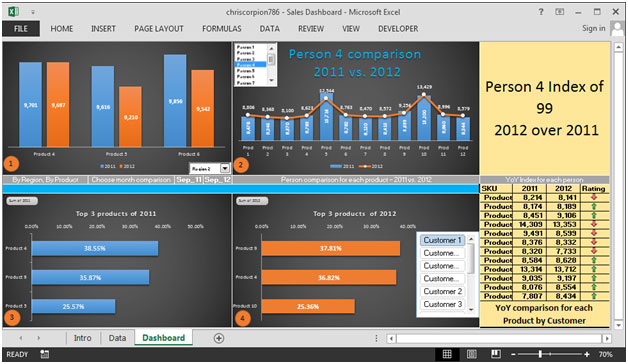
Task: Toggle Customer 2 slicer item
Action: pyautogui.click(x=443, y=292)
